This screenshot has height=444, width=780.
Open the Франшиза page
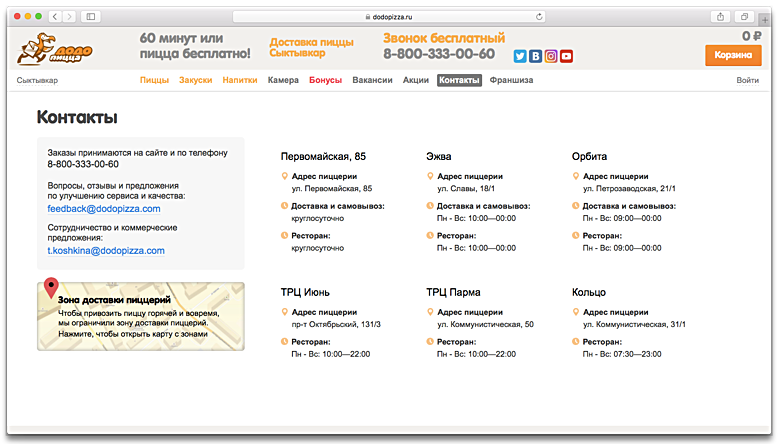(x=511, y=80)
